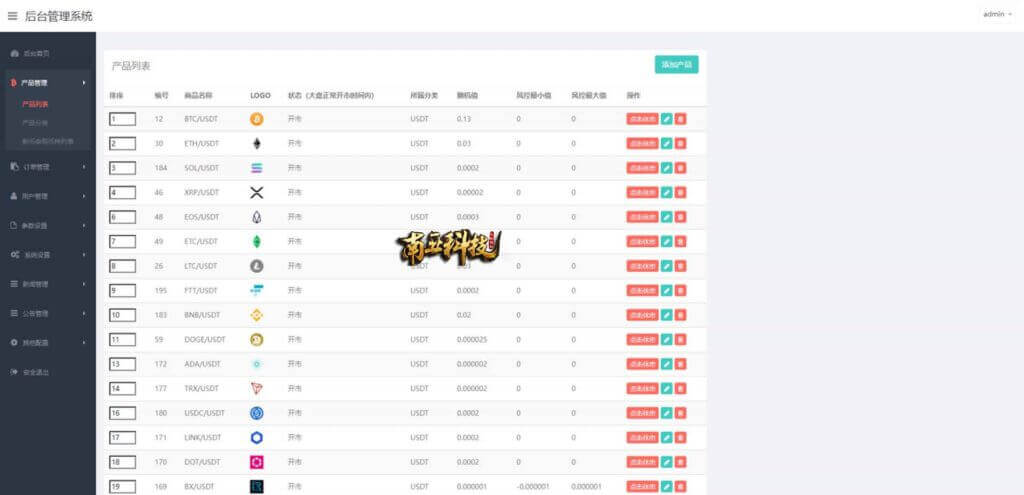Focus the sort order field for BX/USDT

coord(123,487)
